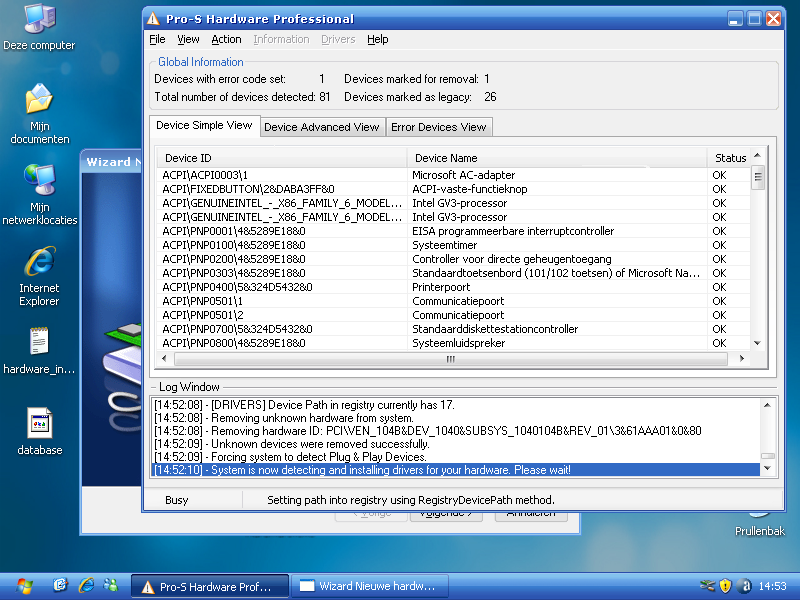This screenshot has height=600, width=800.
Task: Switch to Error Devices View tab
Action: coord(438,127)
